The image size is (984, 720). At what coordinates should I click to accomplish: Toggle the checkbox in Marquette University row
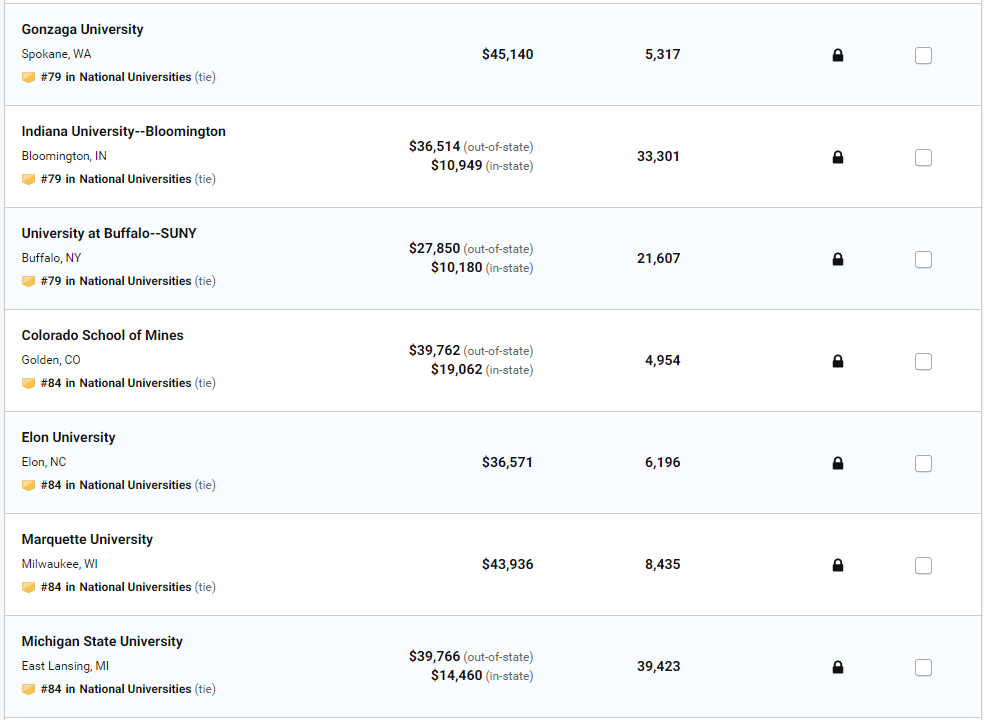pyautogui.click(x=923, y=565)
